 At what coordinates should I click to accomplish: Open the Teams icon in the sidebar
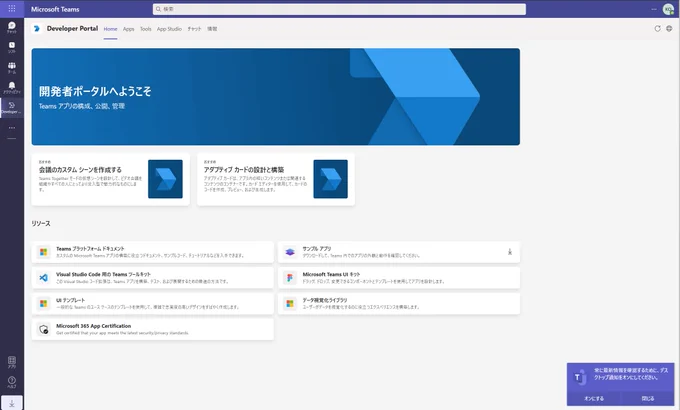(12, 67)
